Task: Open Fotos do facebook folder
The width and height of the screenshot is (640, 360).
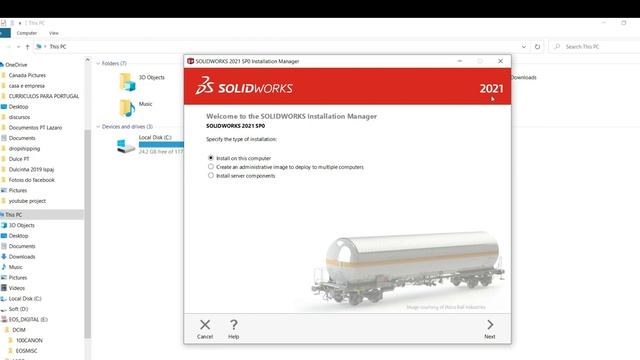Action: 31,180
